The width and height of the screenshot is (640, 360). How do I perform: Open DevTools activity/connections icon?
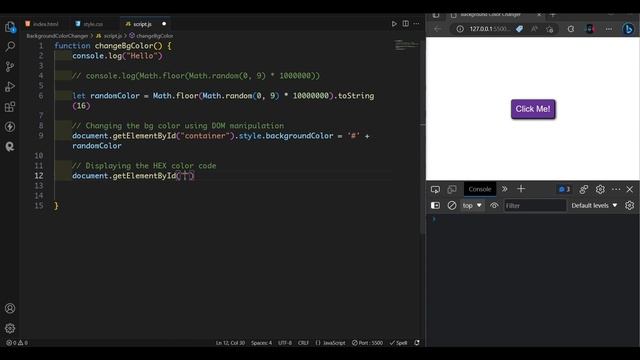click(x=584, y=189)
